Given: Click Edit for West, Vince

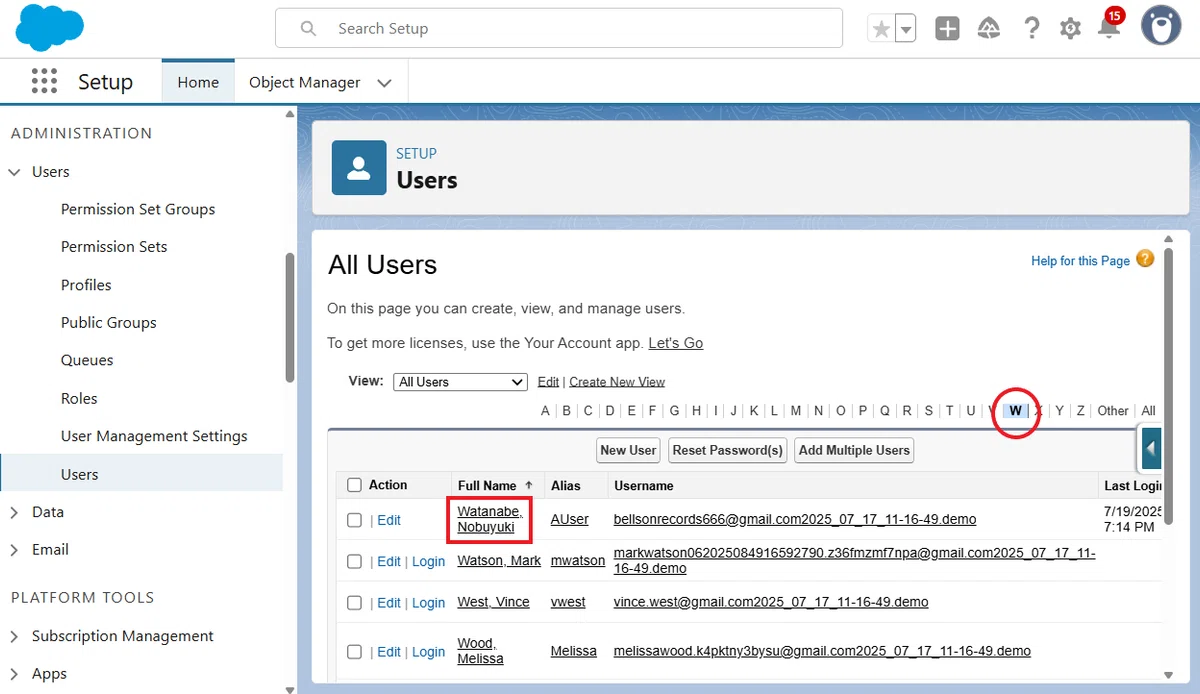Looking at the screenshot, I should coord(389,603).
